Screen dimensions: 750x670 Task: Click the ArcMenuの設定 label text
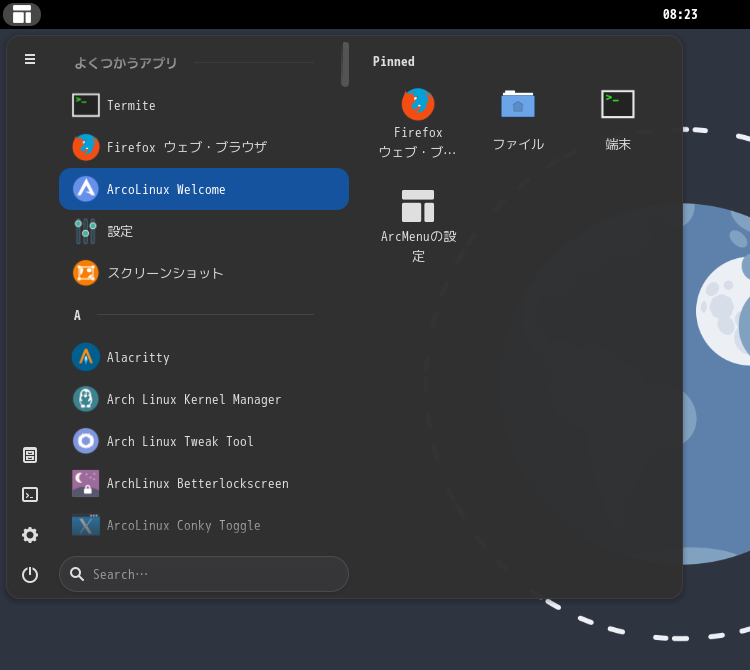click(x=419, y=246)
